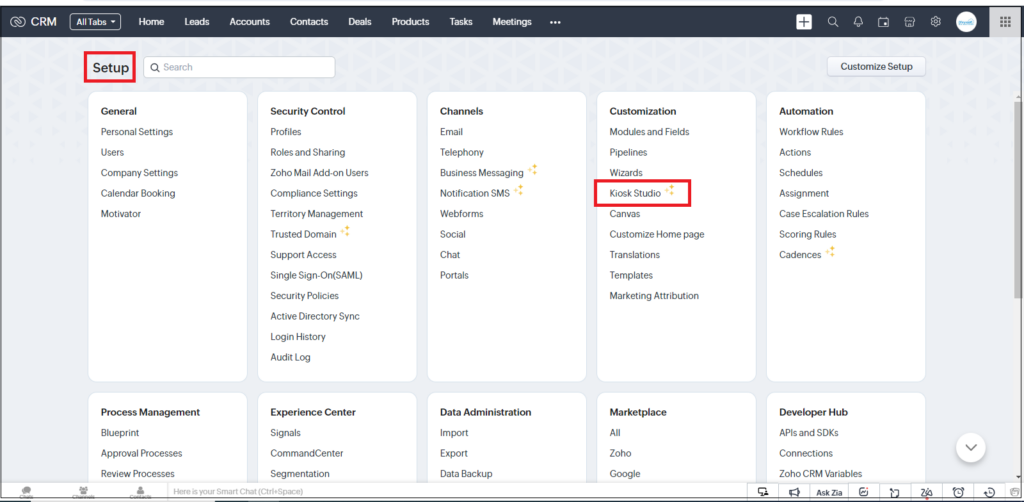The image size is (1024, 502).
Task: Click the sparkle icon beside Notification SMS
Action: [x=519, y=191]
